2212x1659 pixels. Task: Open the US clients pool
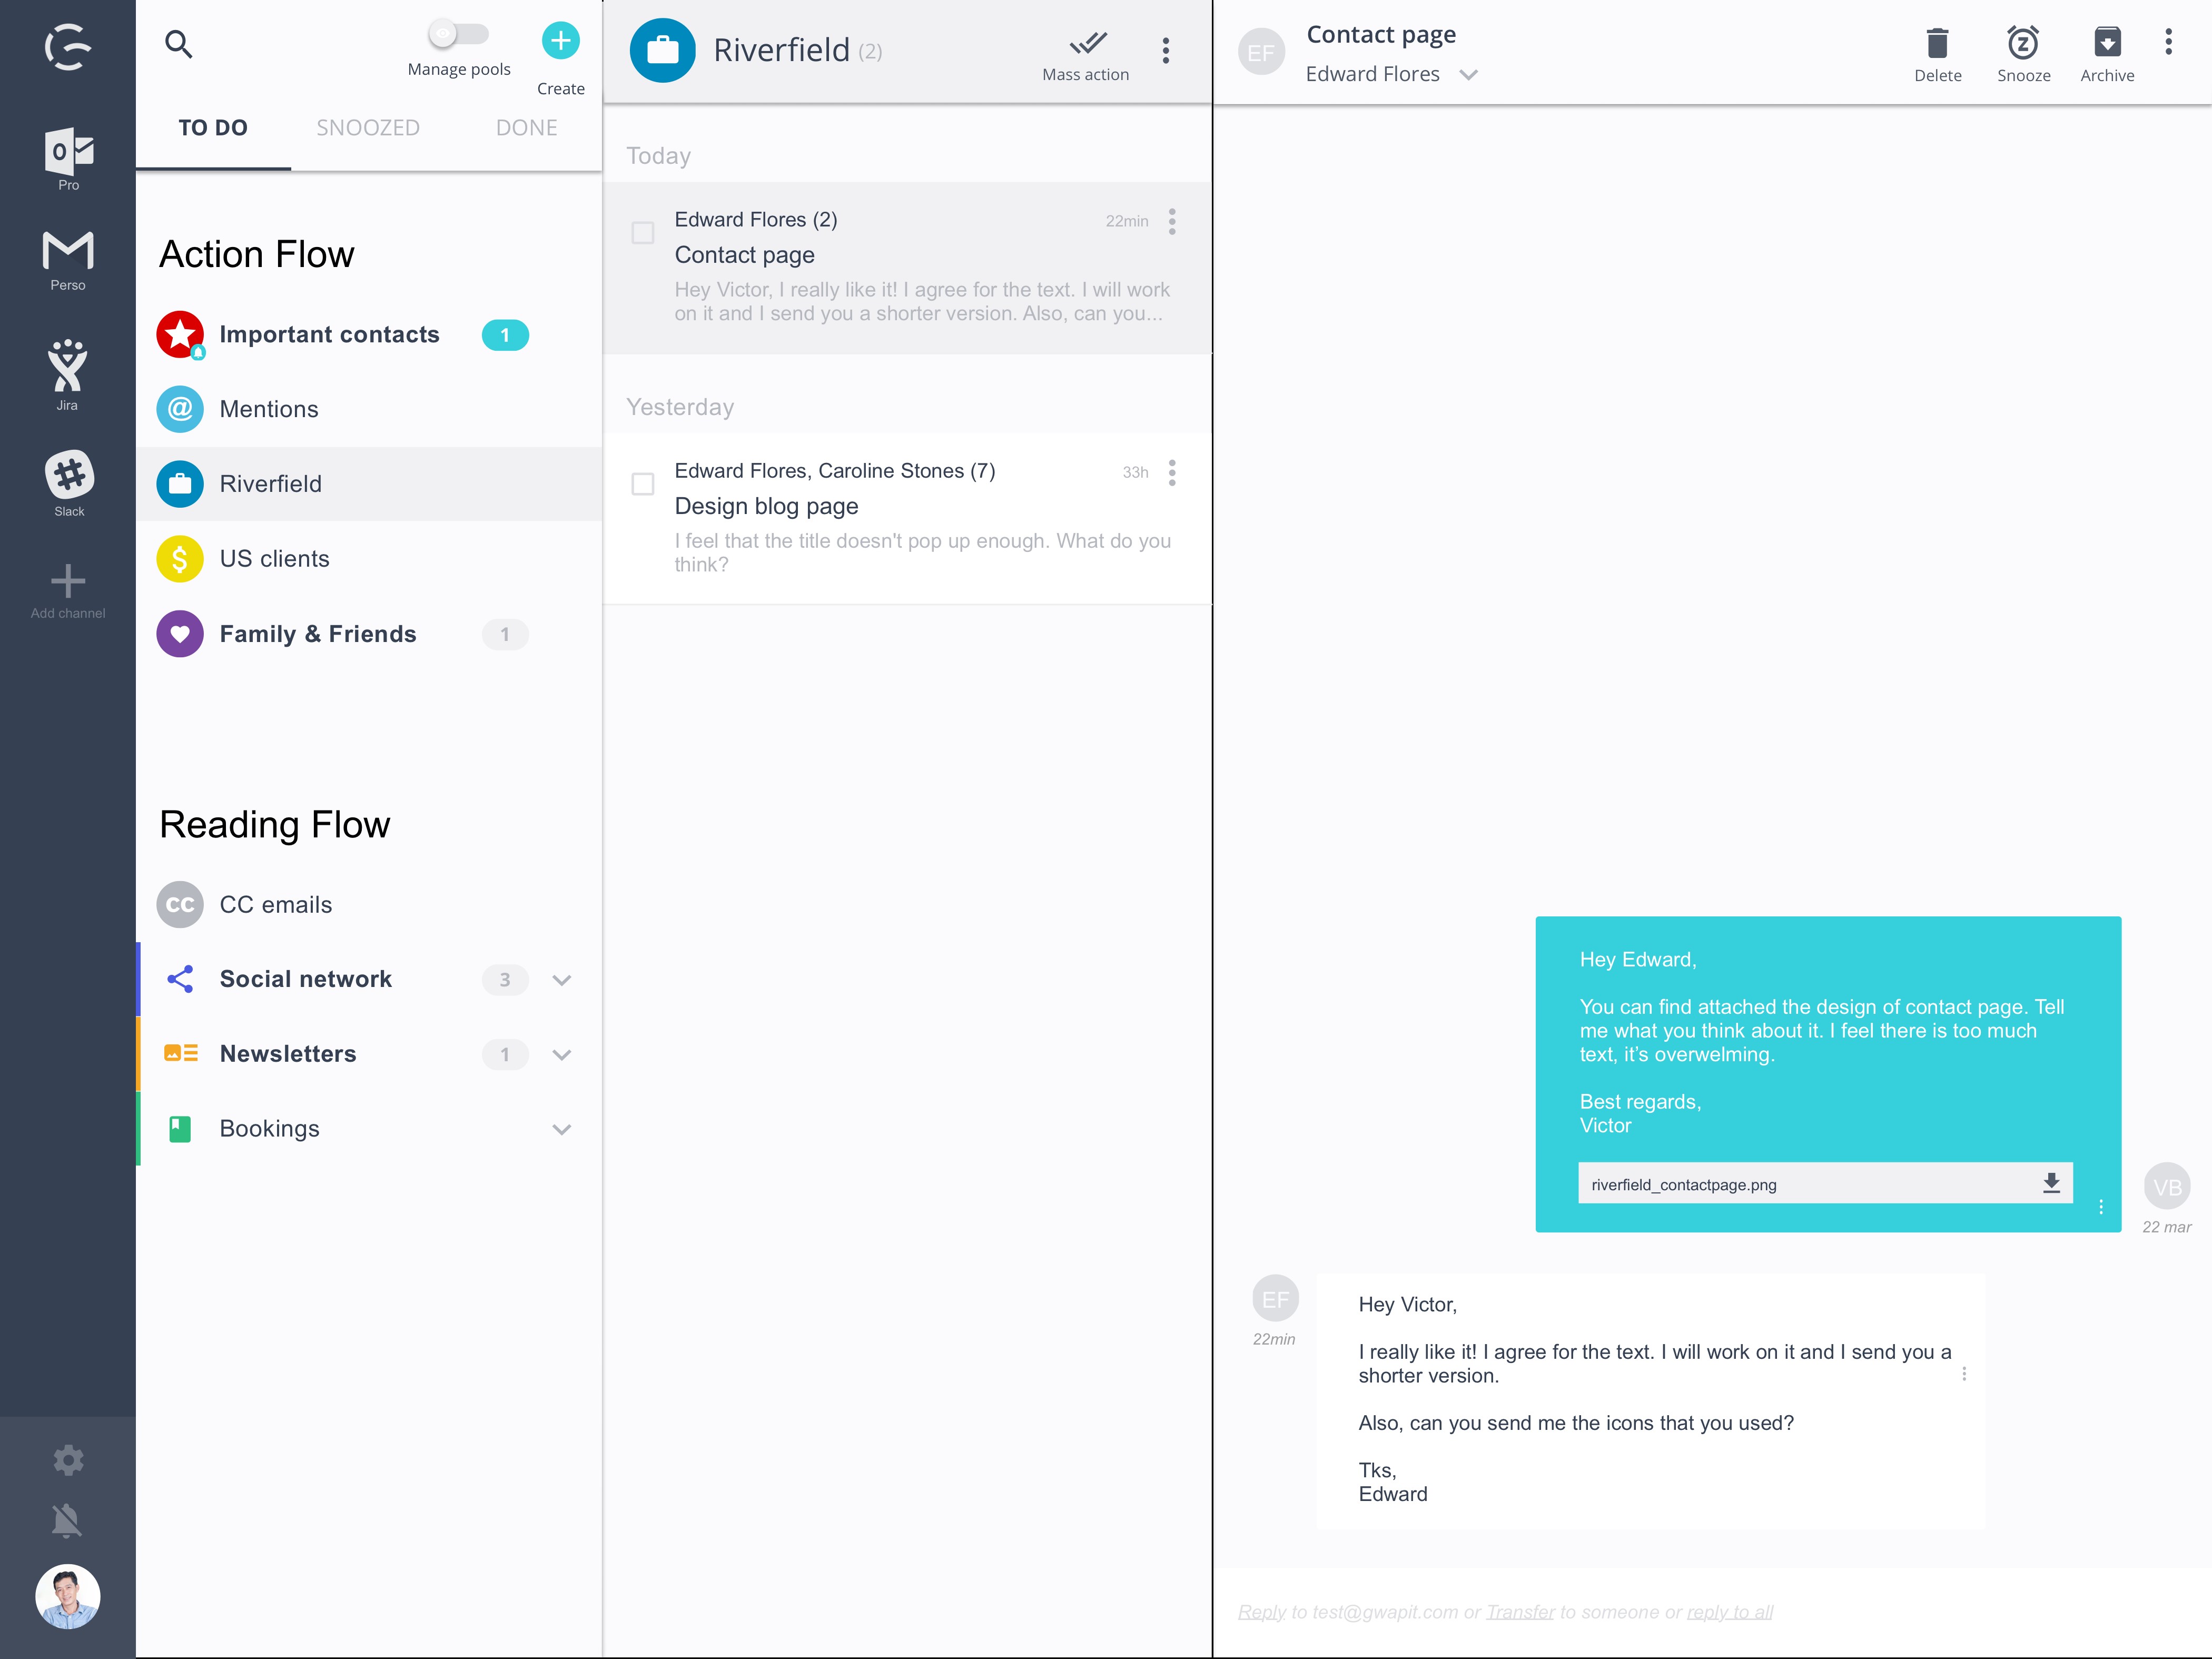pos(274,559)
